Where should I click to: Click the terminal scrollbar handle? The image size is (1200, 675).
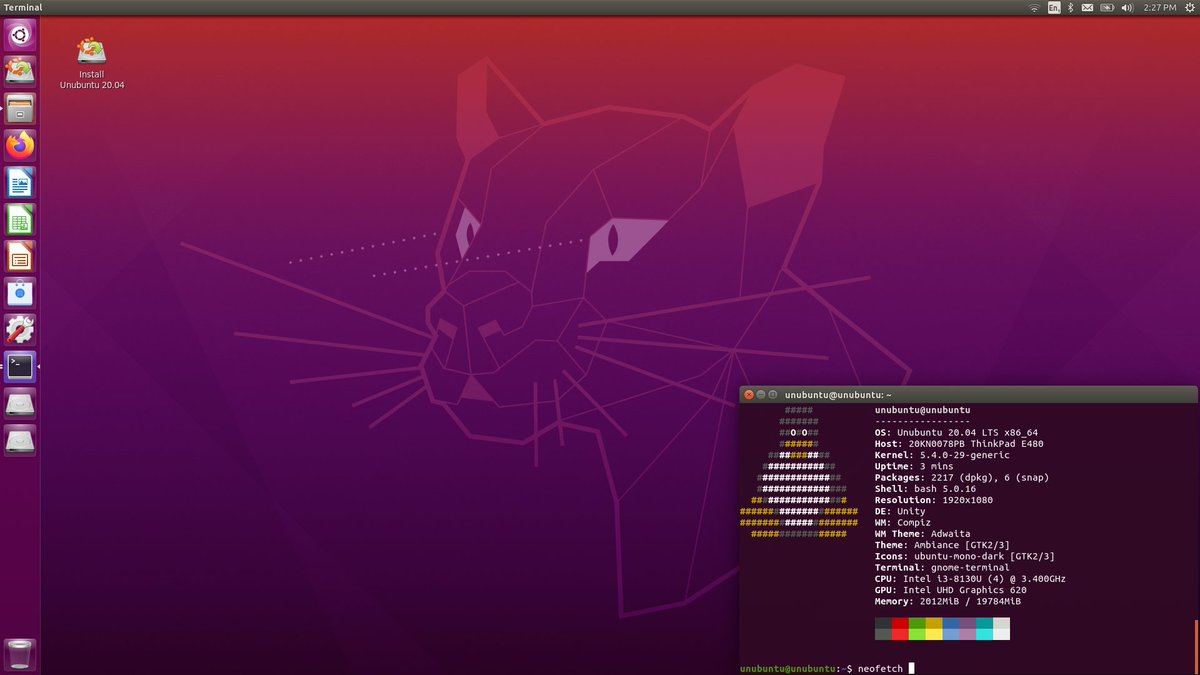1195,647
